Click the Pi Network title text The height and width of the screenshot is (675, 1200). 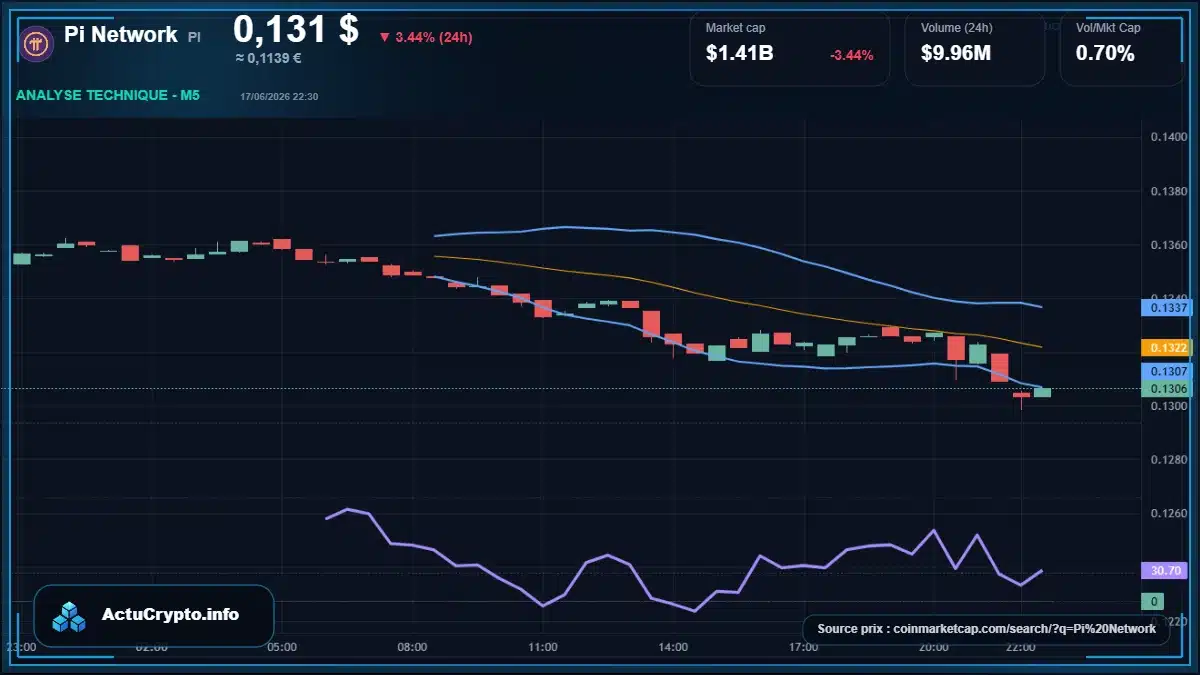121,35
